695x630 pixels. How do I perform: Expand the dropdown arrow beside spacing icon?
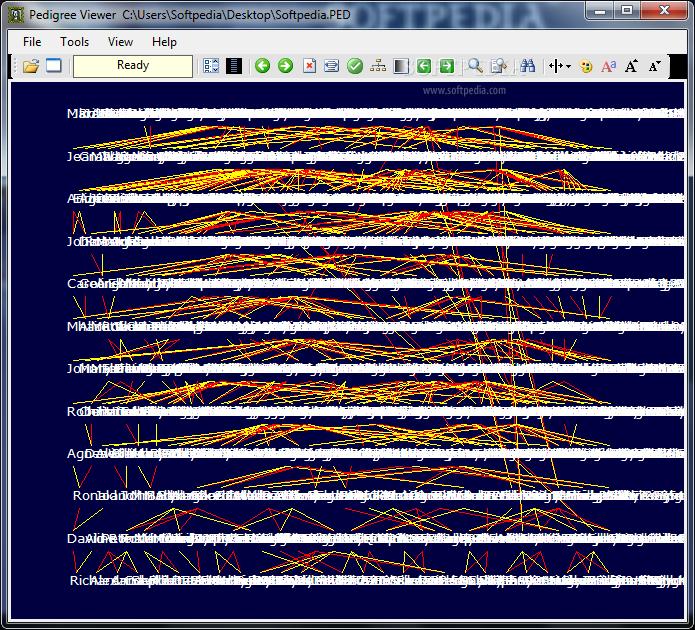click(568, 67)
